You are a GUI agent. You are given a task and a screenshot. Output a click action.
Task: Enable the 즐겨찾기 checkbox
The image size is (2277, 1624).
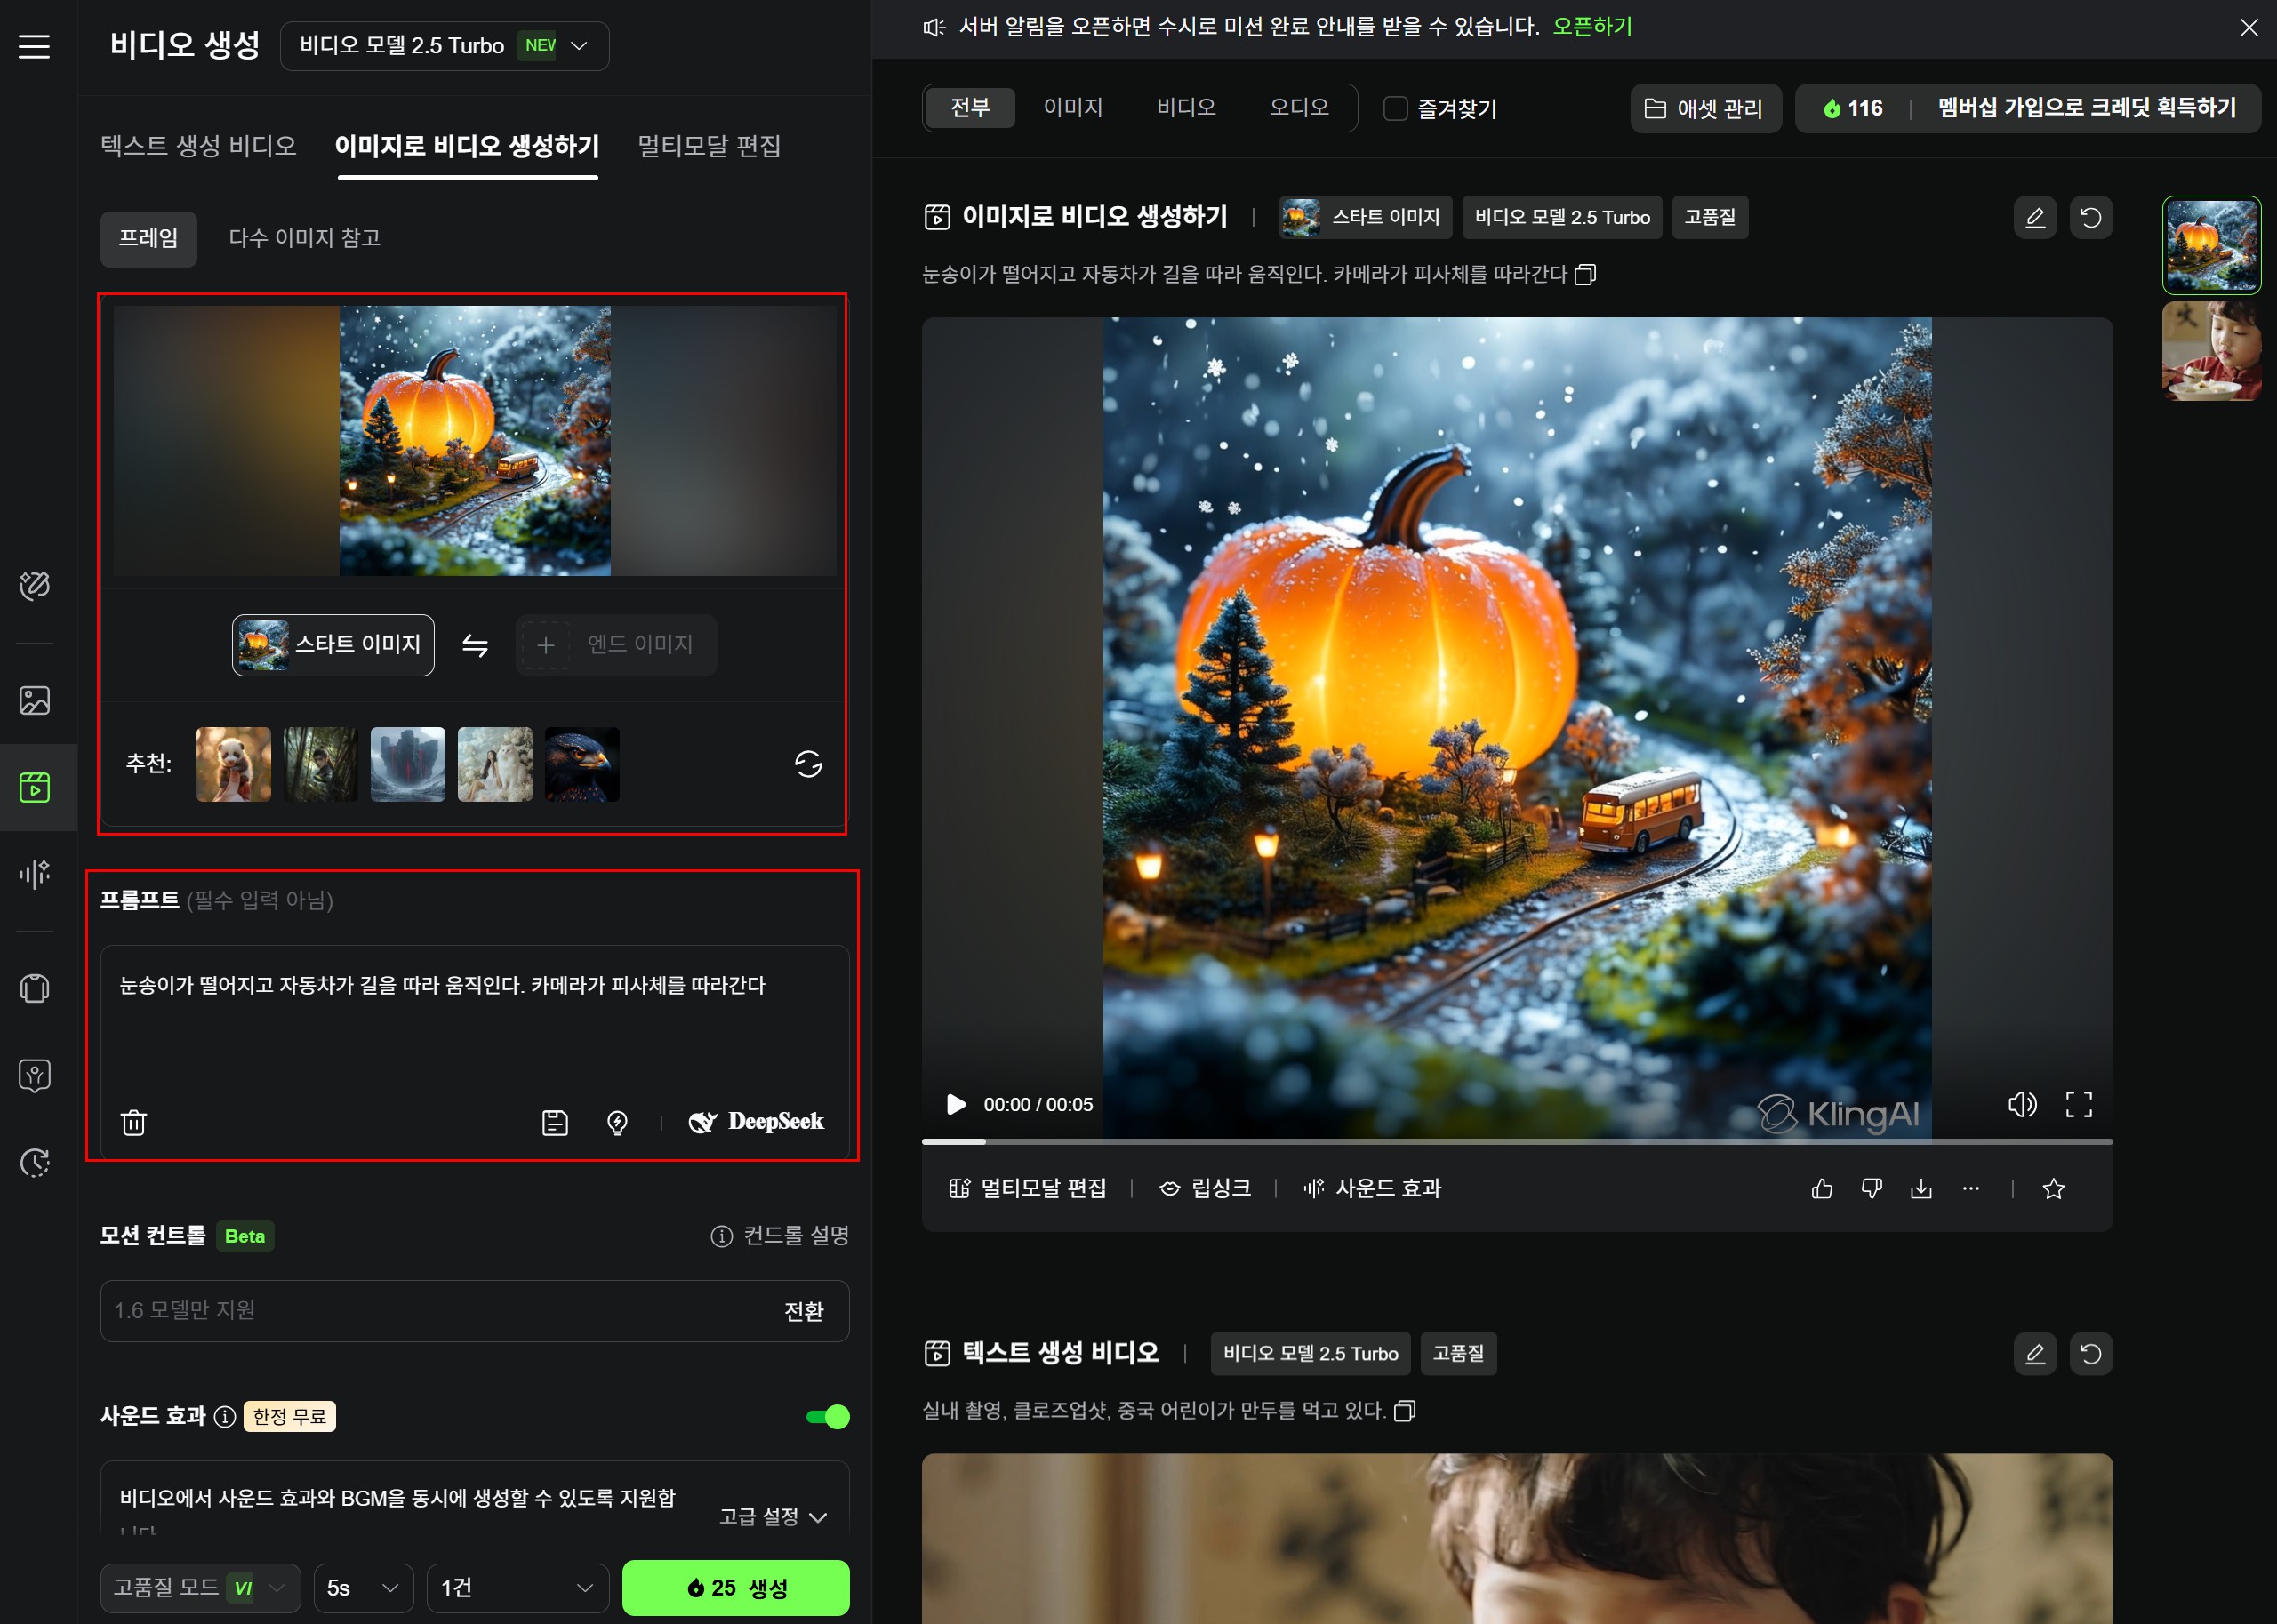coord(1394,109)
